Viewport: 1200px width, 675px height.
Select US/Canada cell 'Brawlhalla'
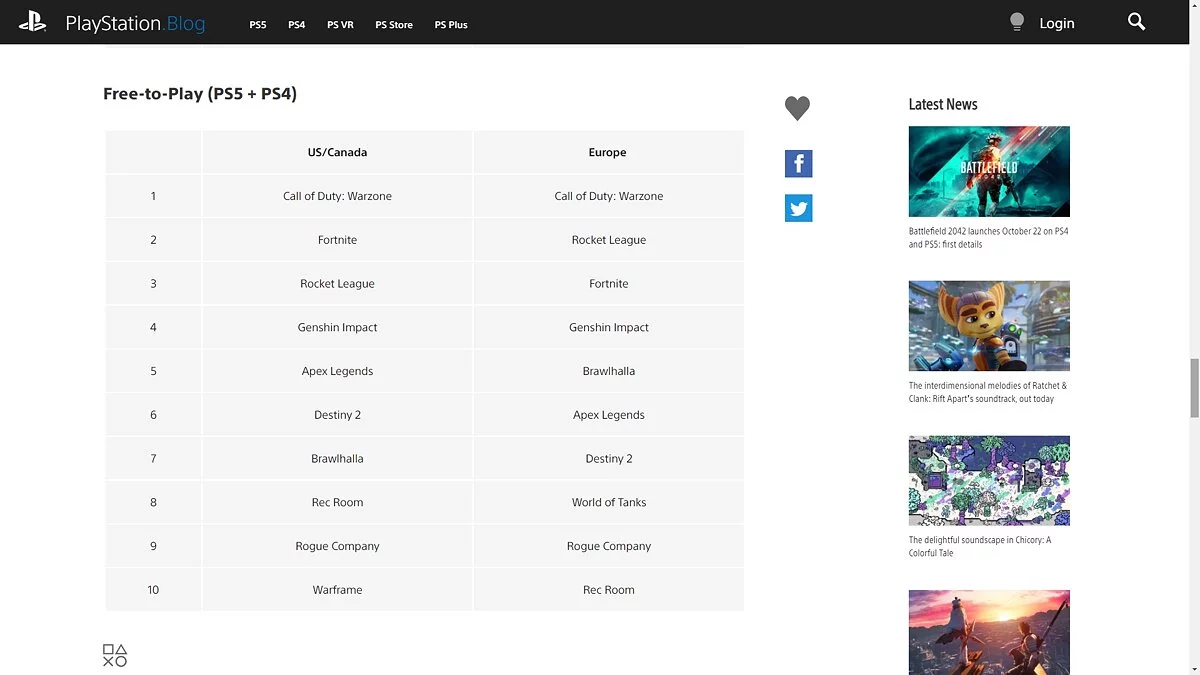pos(337,459)
